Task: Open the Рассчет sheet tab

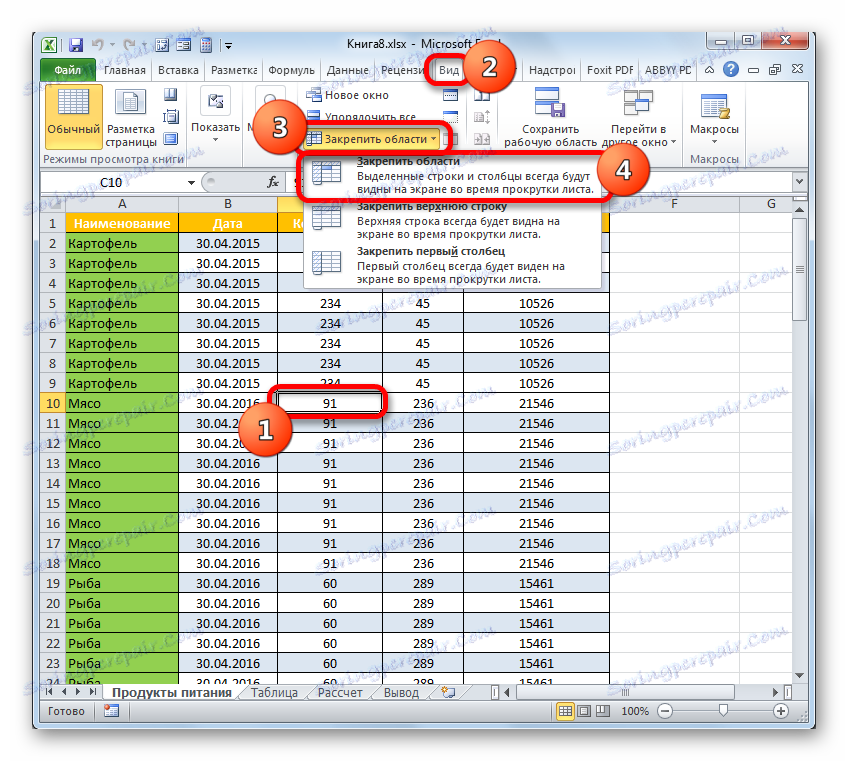Action: tap(340, 692)
